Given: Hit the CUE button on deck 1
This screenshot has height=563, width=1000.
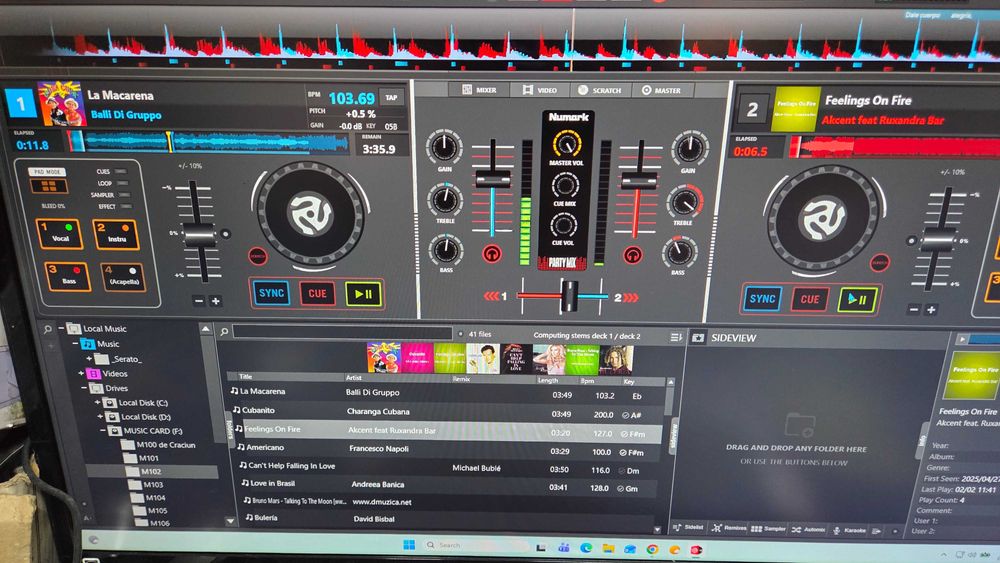Looking at the screenshot, I should [317, 293].
